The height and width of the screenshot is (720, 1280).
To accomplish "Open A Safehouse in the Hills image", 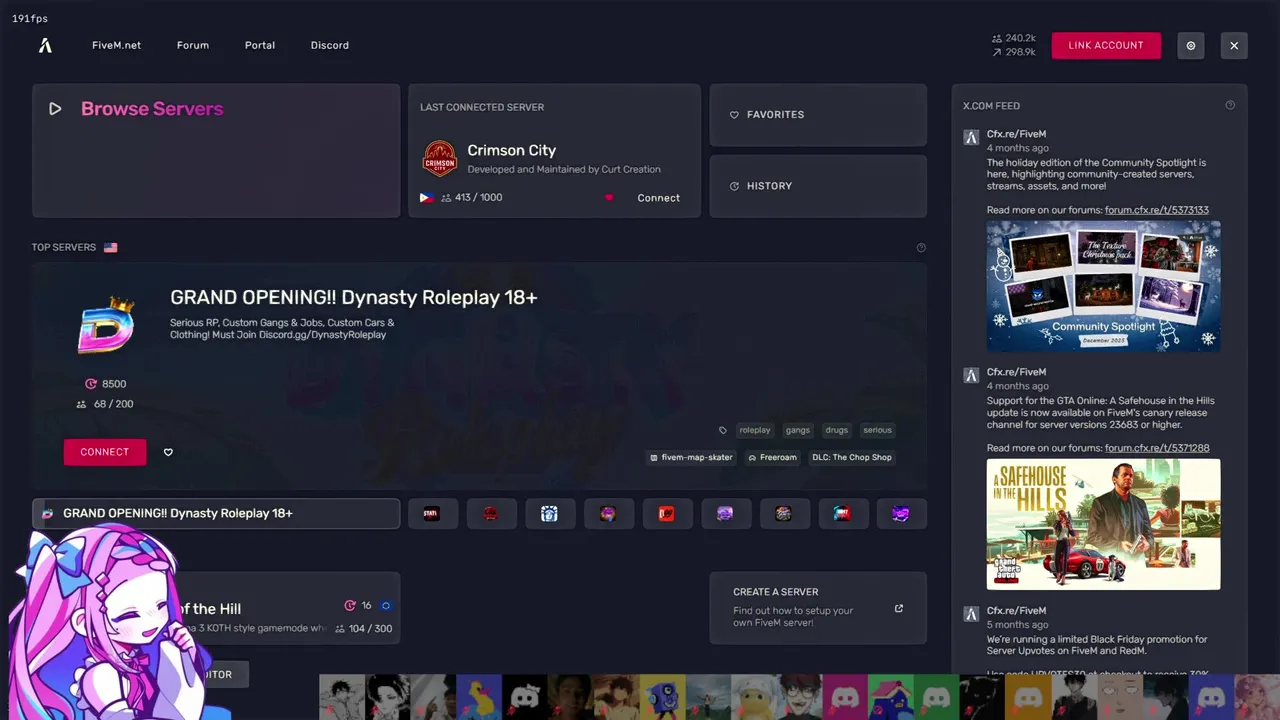I will point(1103,524).
